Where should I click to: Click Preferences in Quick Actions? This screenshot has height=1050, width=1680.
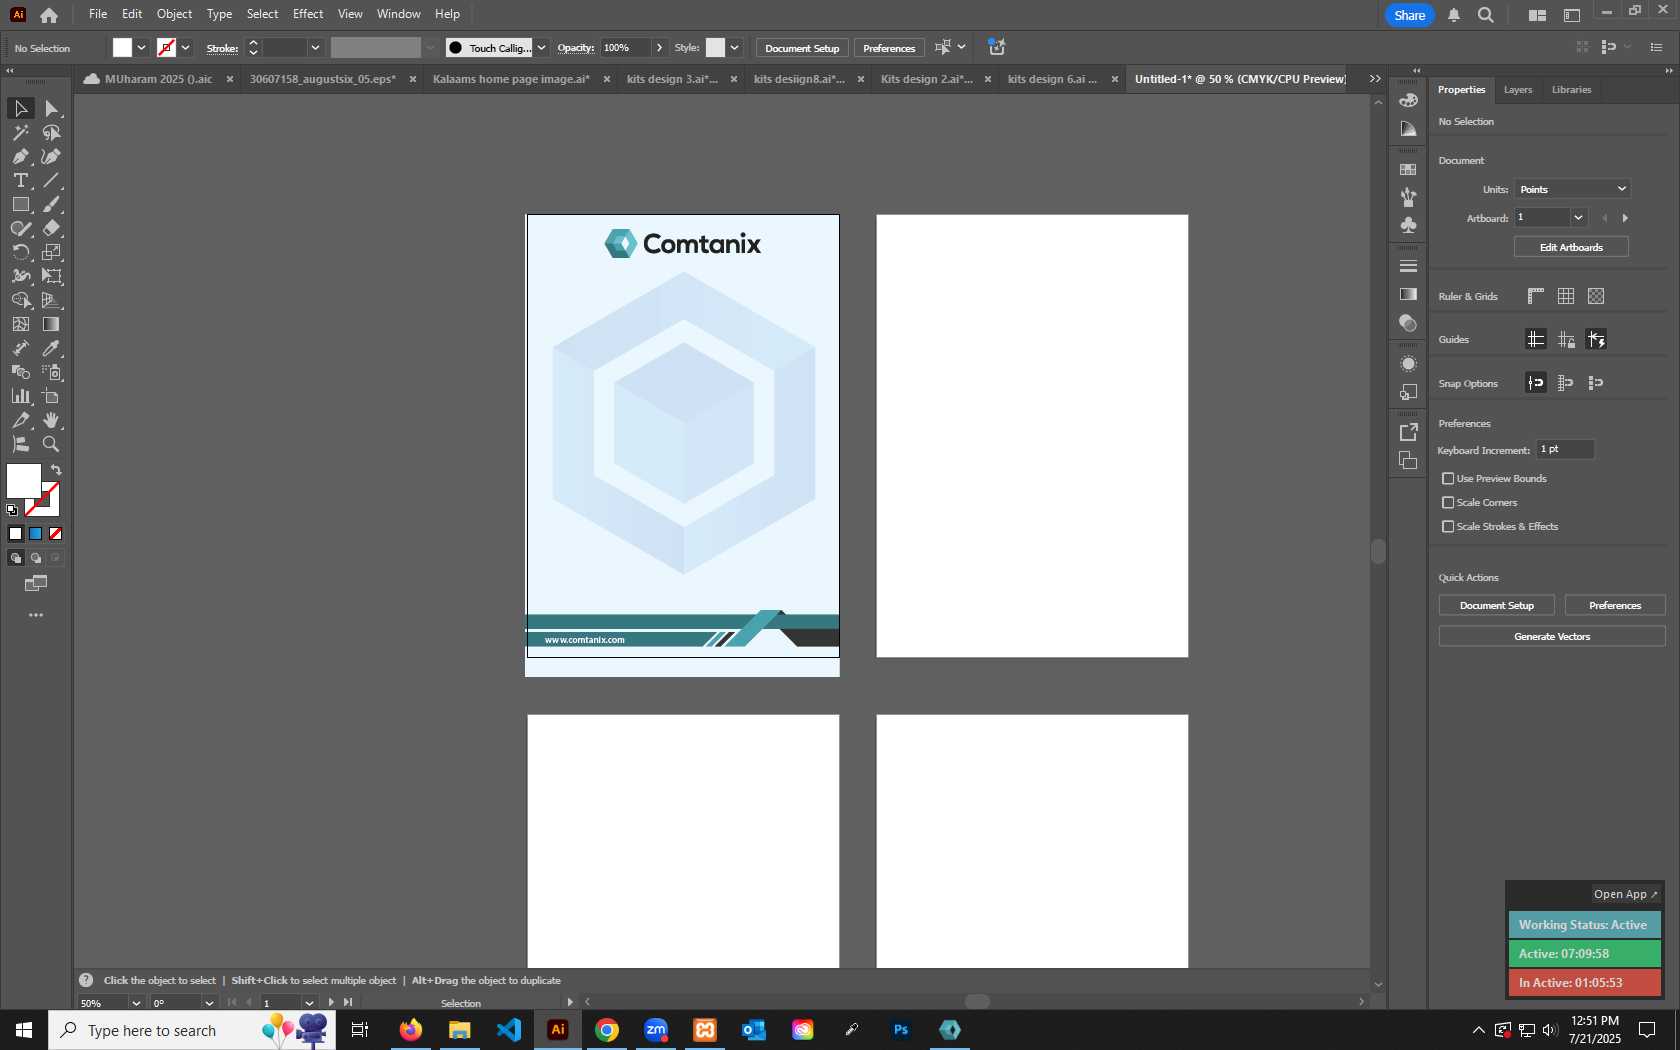(1615, 606)
